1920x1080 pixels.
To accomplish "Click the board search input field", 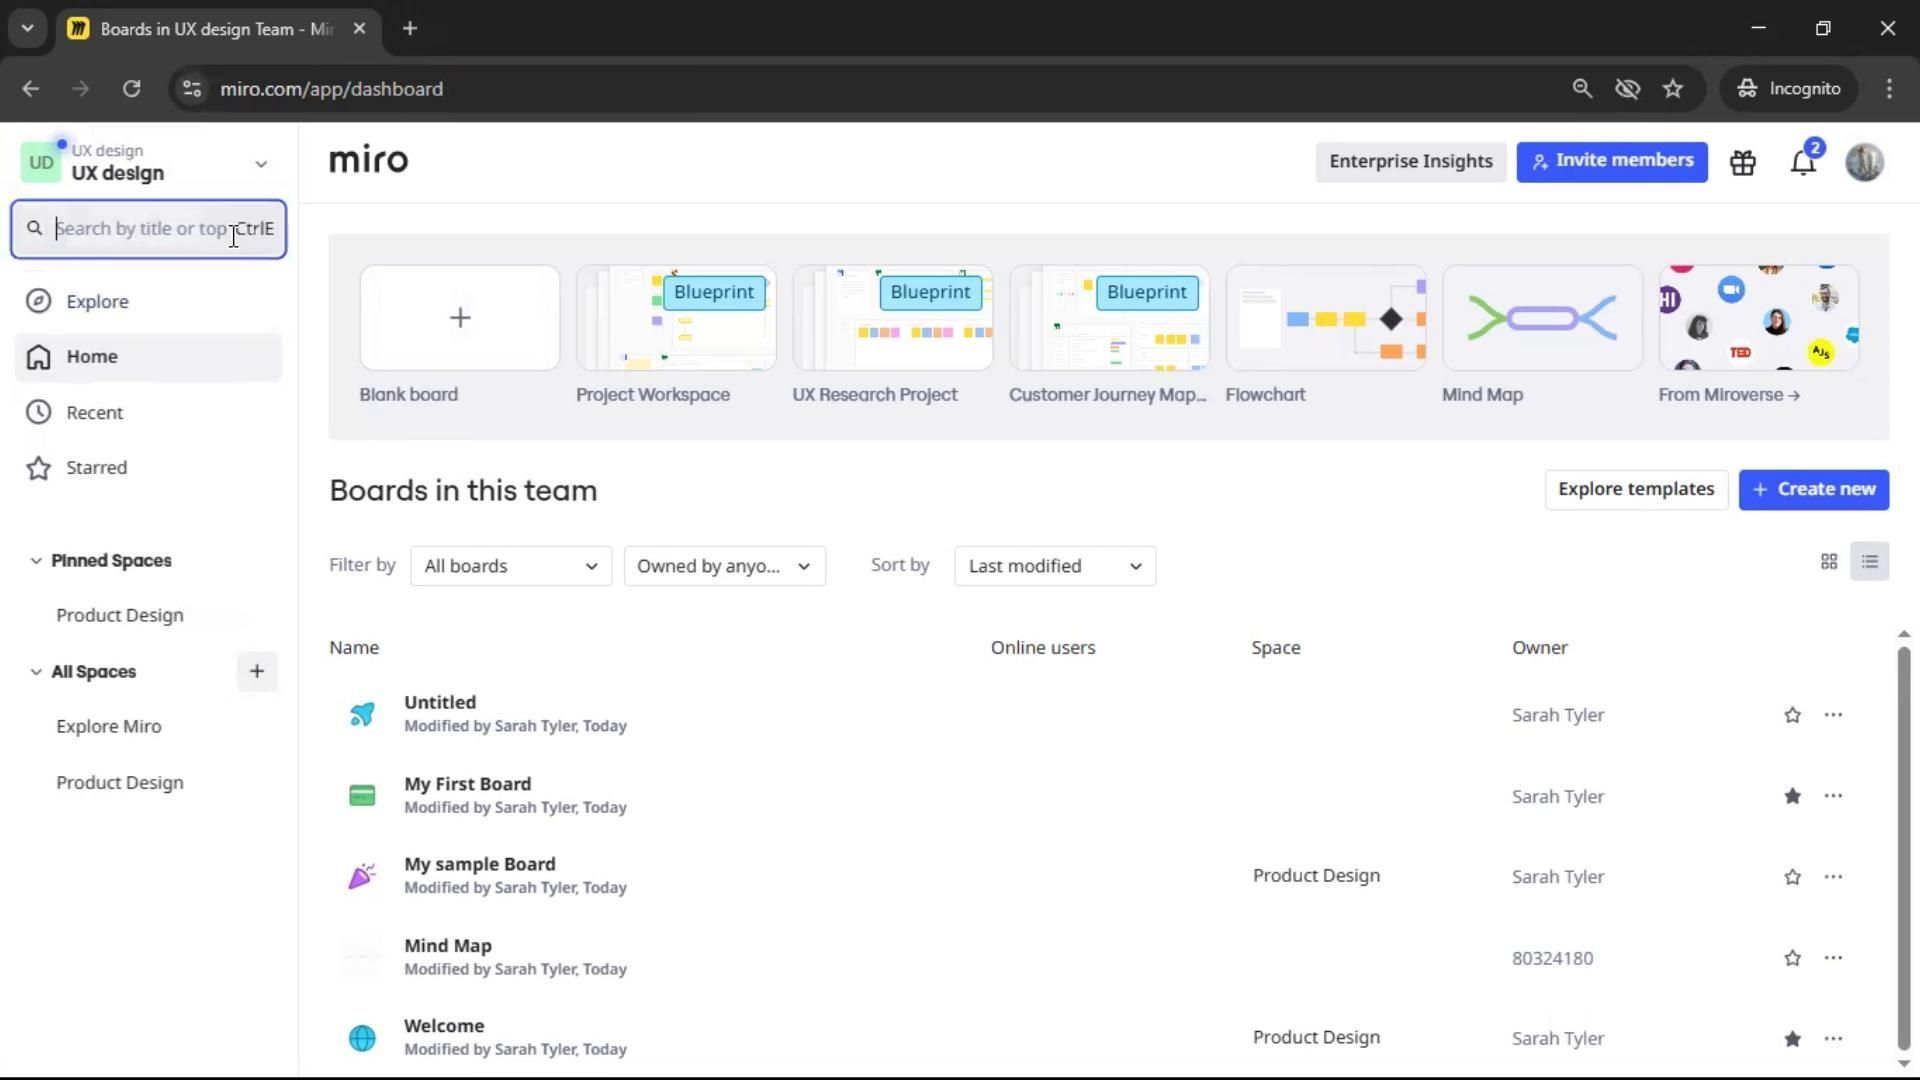I will (140, 229).
